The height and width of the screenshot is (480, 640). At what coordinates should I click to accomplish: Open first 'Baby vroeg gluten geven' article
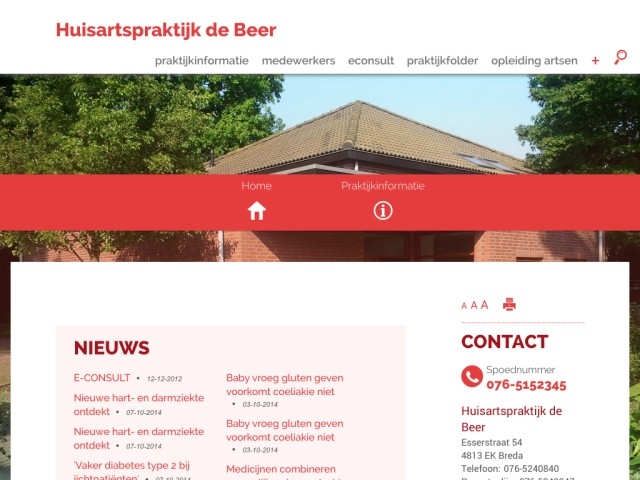click(x=284, y=384)
